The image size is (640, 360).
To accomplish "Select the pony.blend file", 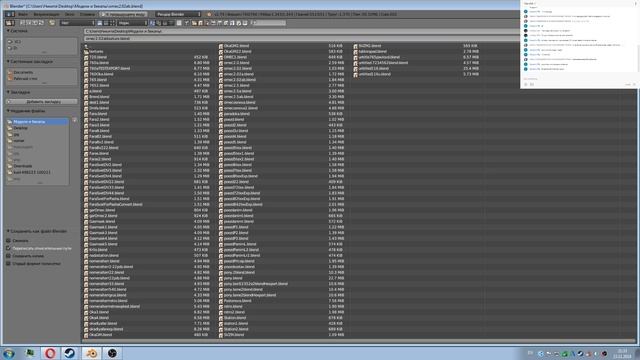I will click(x=233, y=278).
